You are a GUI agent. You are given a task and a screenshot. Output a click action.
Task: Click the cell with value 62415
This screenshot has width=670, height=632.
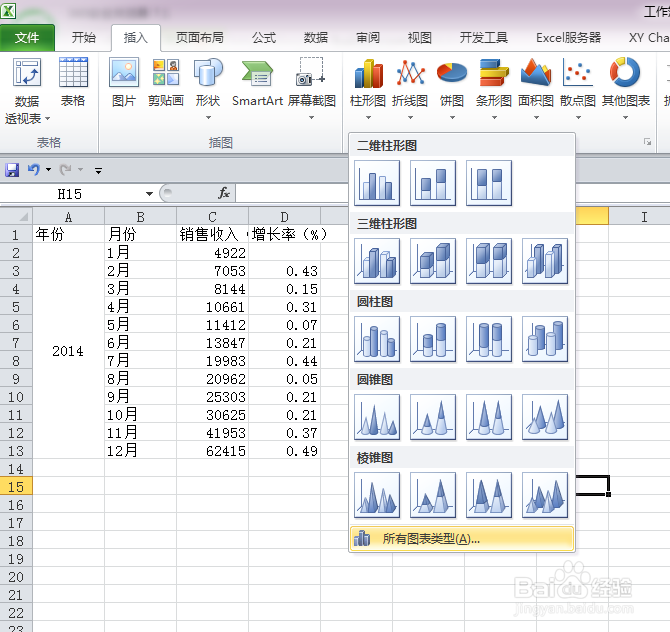(212, 451)
